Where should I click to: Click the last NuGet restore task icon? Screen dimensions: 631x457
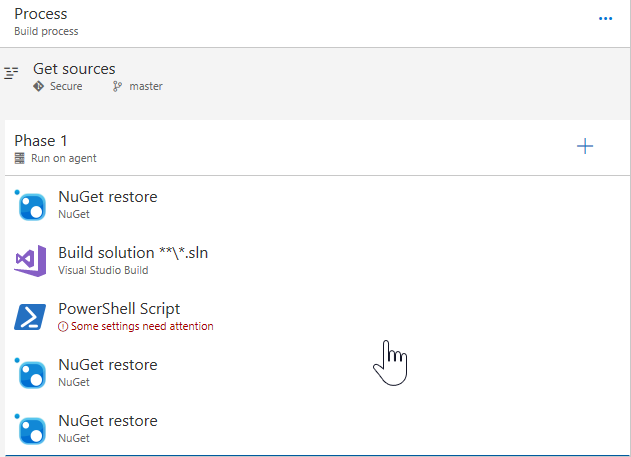[32, 430]
